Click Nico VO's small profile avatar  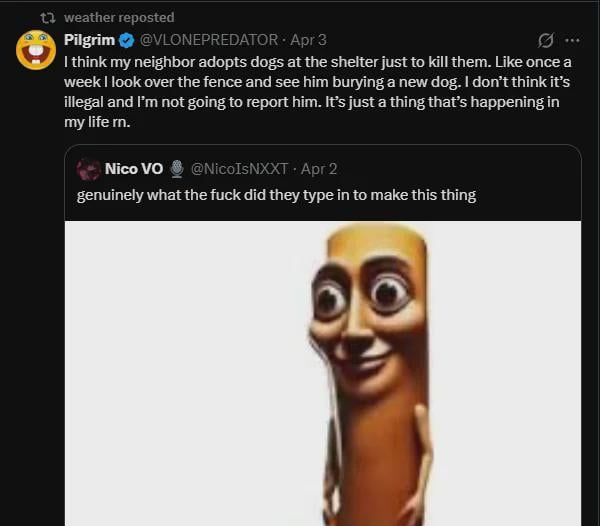coord(89,169)
